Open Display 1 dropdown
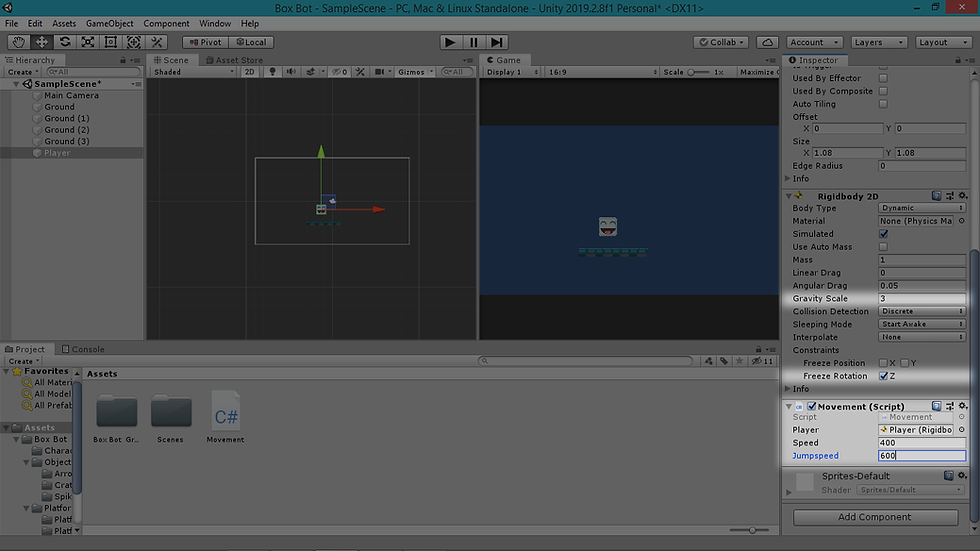The height and width of the screenshot is (551, 980). pos(512,72)
